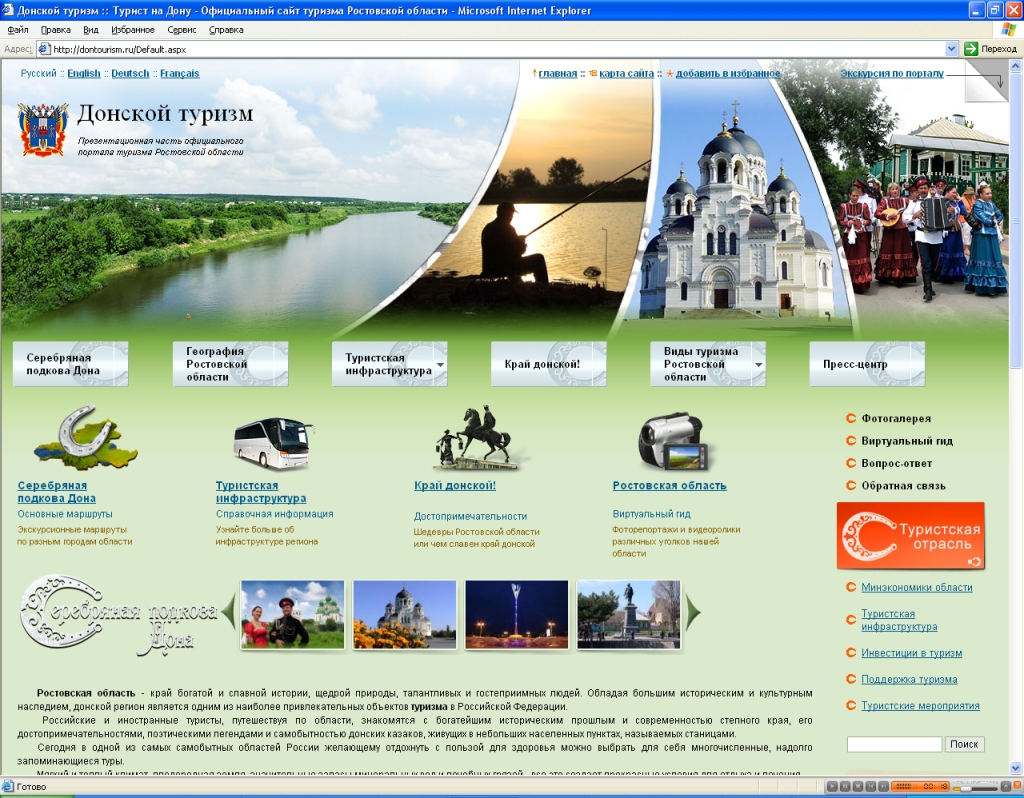Click the добавить в избранное link
Image resolution: width=1024 pixels, height=798 pixels.
point(728,73)
